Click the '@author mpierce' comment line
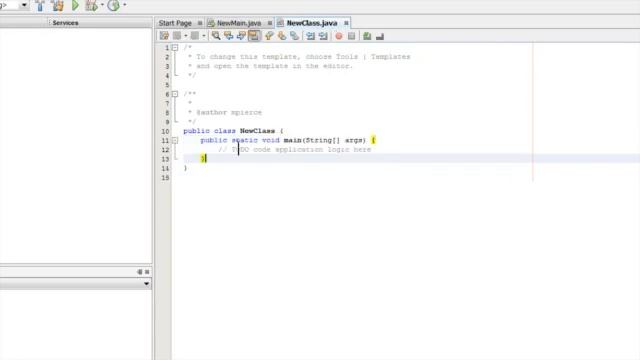 tap(225, 113)
